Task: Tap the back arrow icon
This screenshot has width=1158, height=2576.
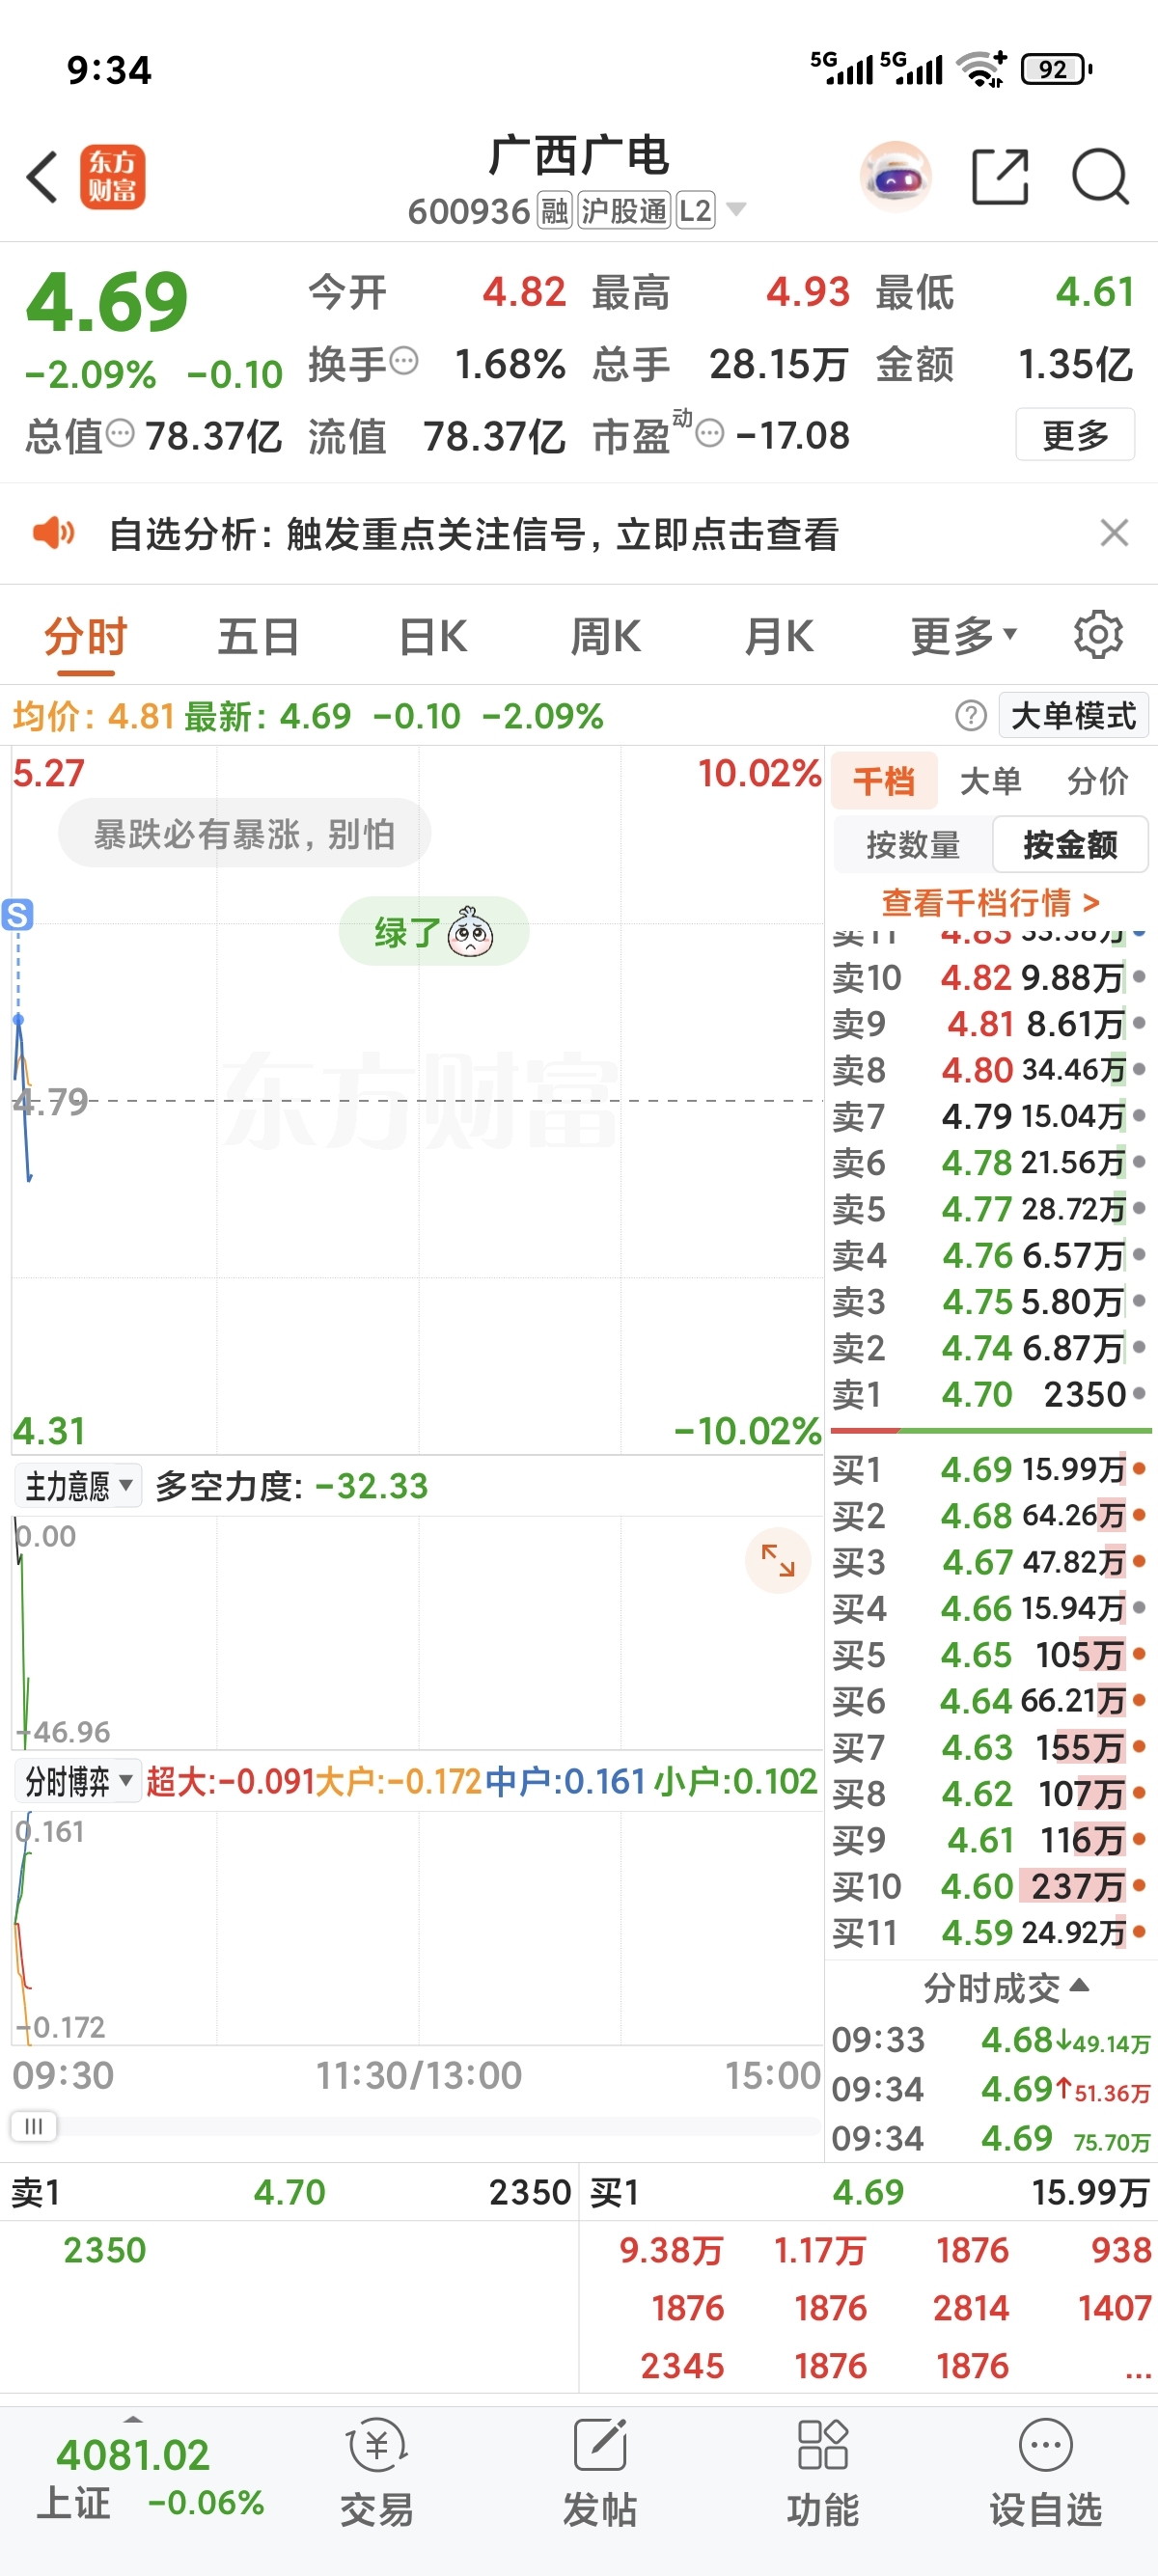Action: [x=42, y=177]
